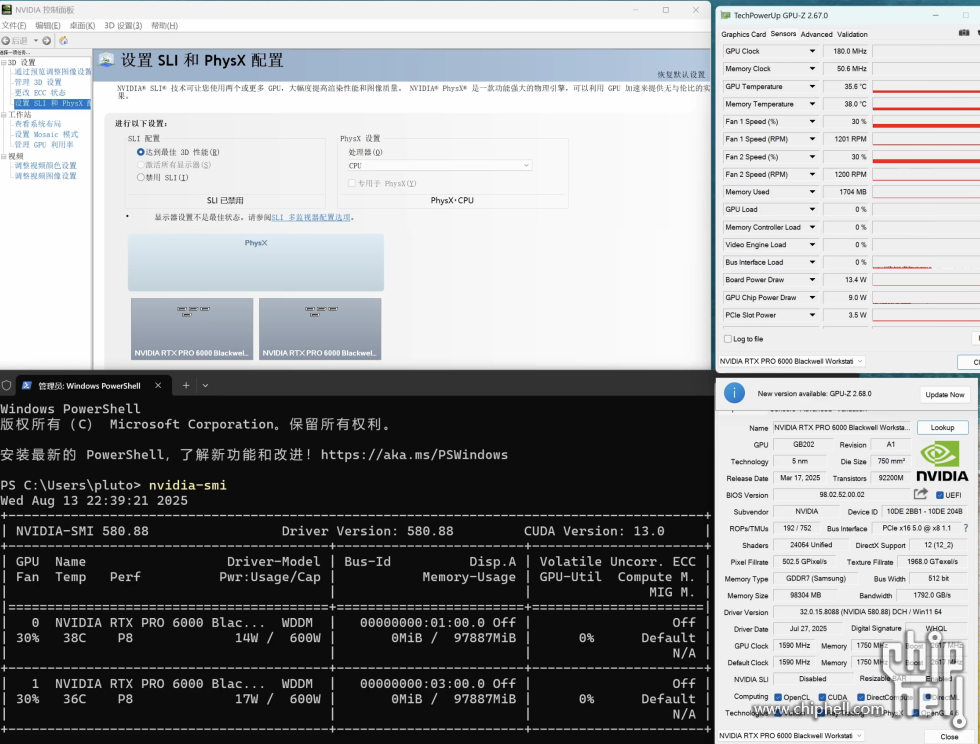Viewport: 980px width, 744px height.
Task: Open 更改 ECC 状态 in the tree
Action: coord(40,93)
